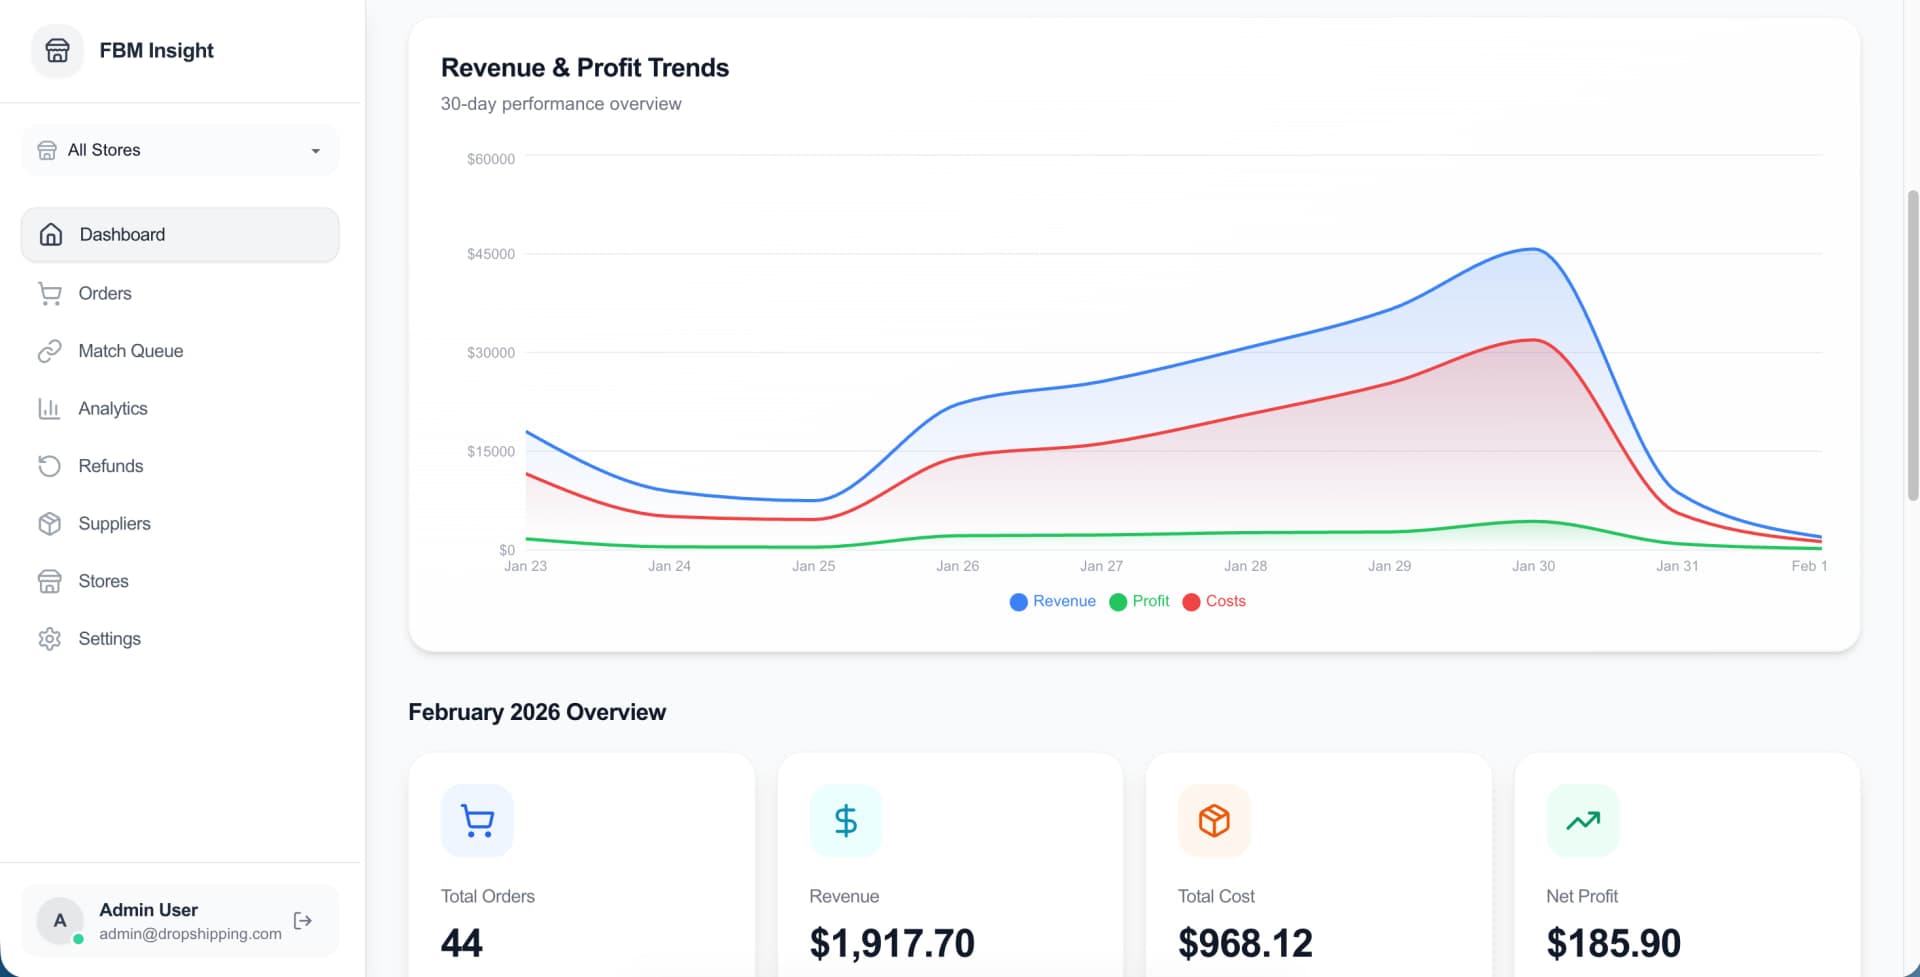Click the FBM Insight store logo icon

click(57, 51)
